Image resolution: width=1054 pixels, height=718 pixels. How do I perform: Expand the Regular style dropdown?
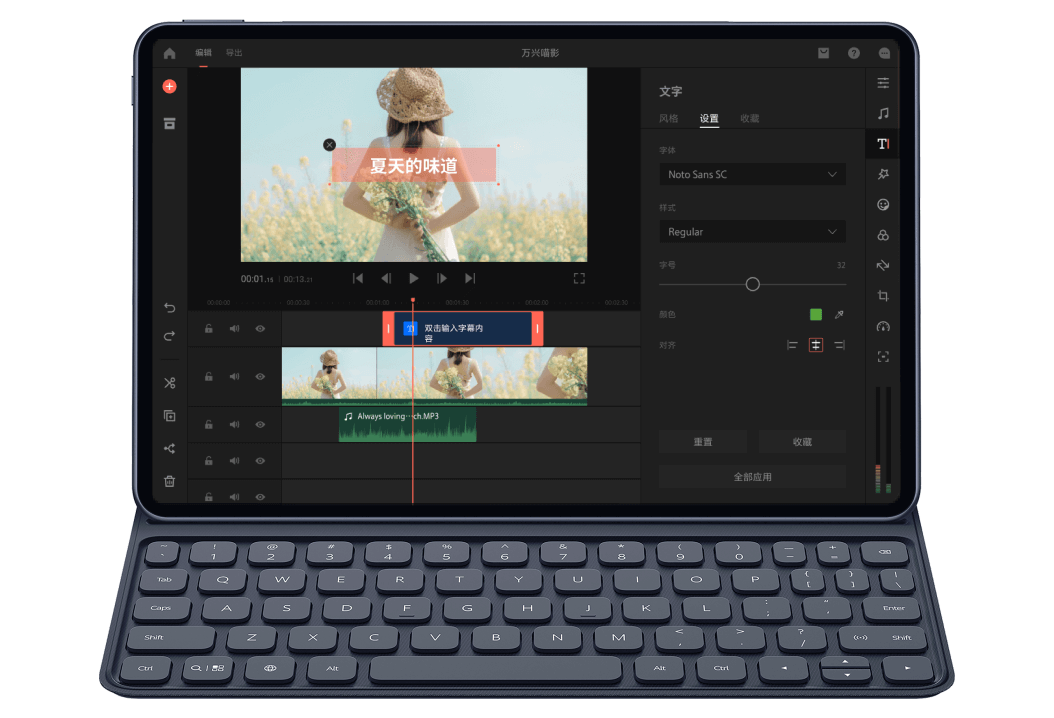pyautogui.click(x=752, y=232)
